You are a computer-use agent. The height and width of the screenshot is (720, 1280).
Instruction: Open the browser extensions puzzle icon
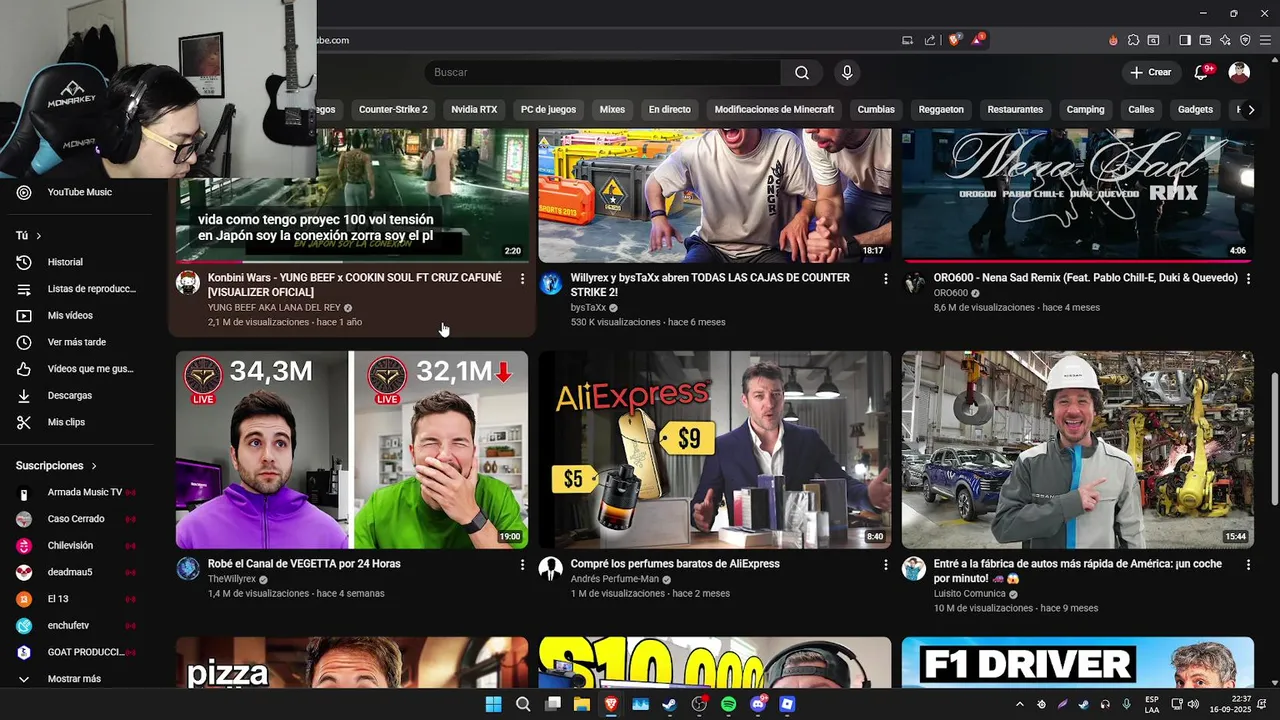(x=1133, y=40)
